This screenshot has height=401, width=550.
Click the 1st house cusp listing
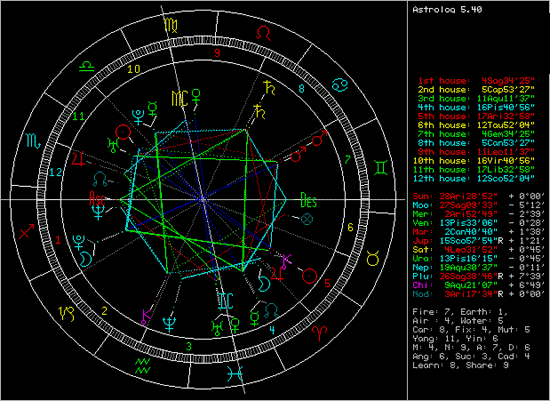pyautogui.click(x=476, y=81)
